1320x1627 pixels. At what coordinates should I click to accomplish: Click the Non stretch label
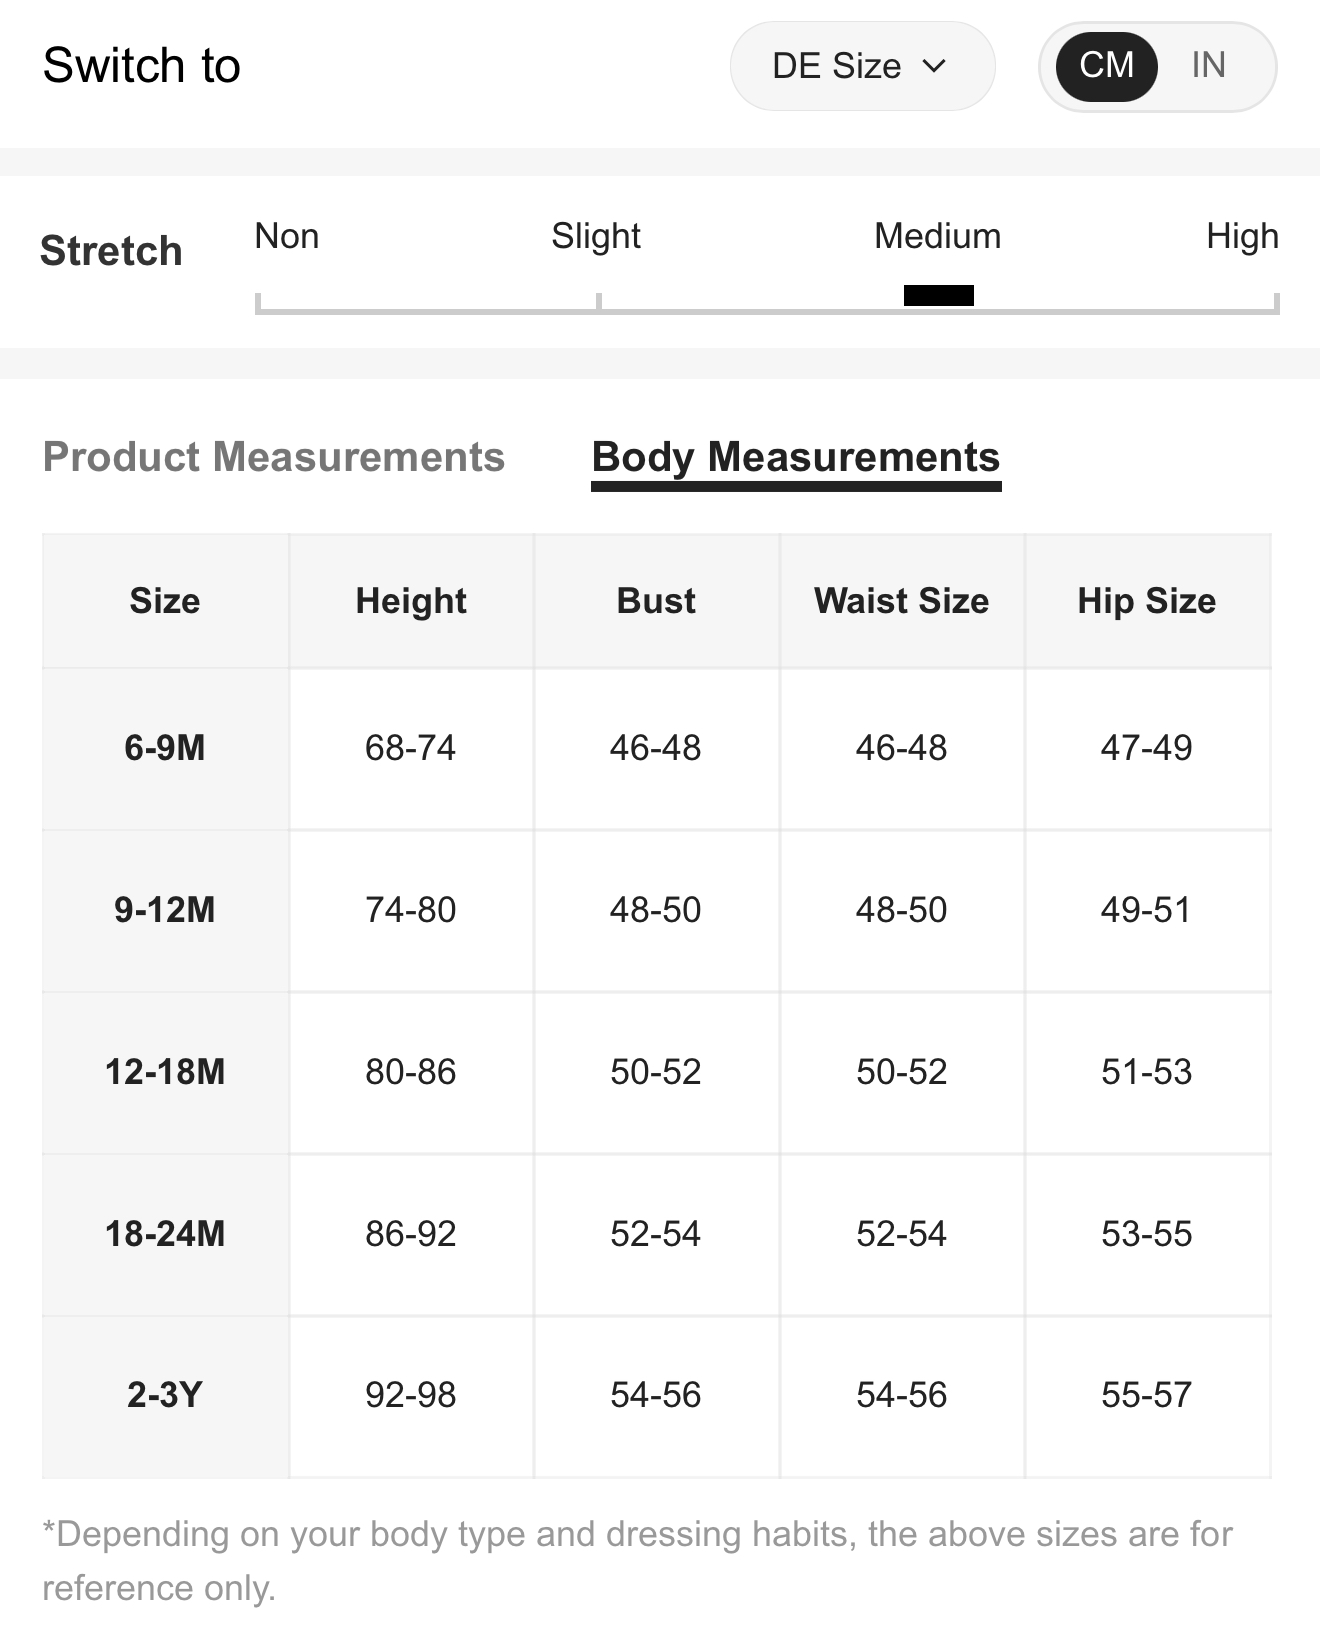pos(287,236)
